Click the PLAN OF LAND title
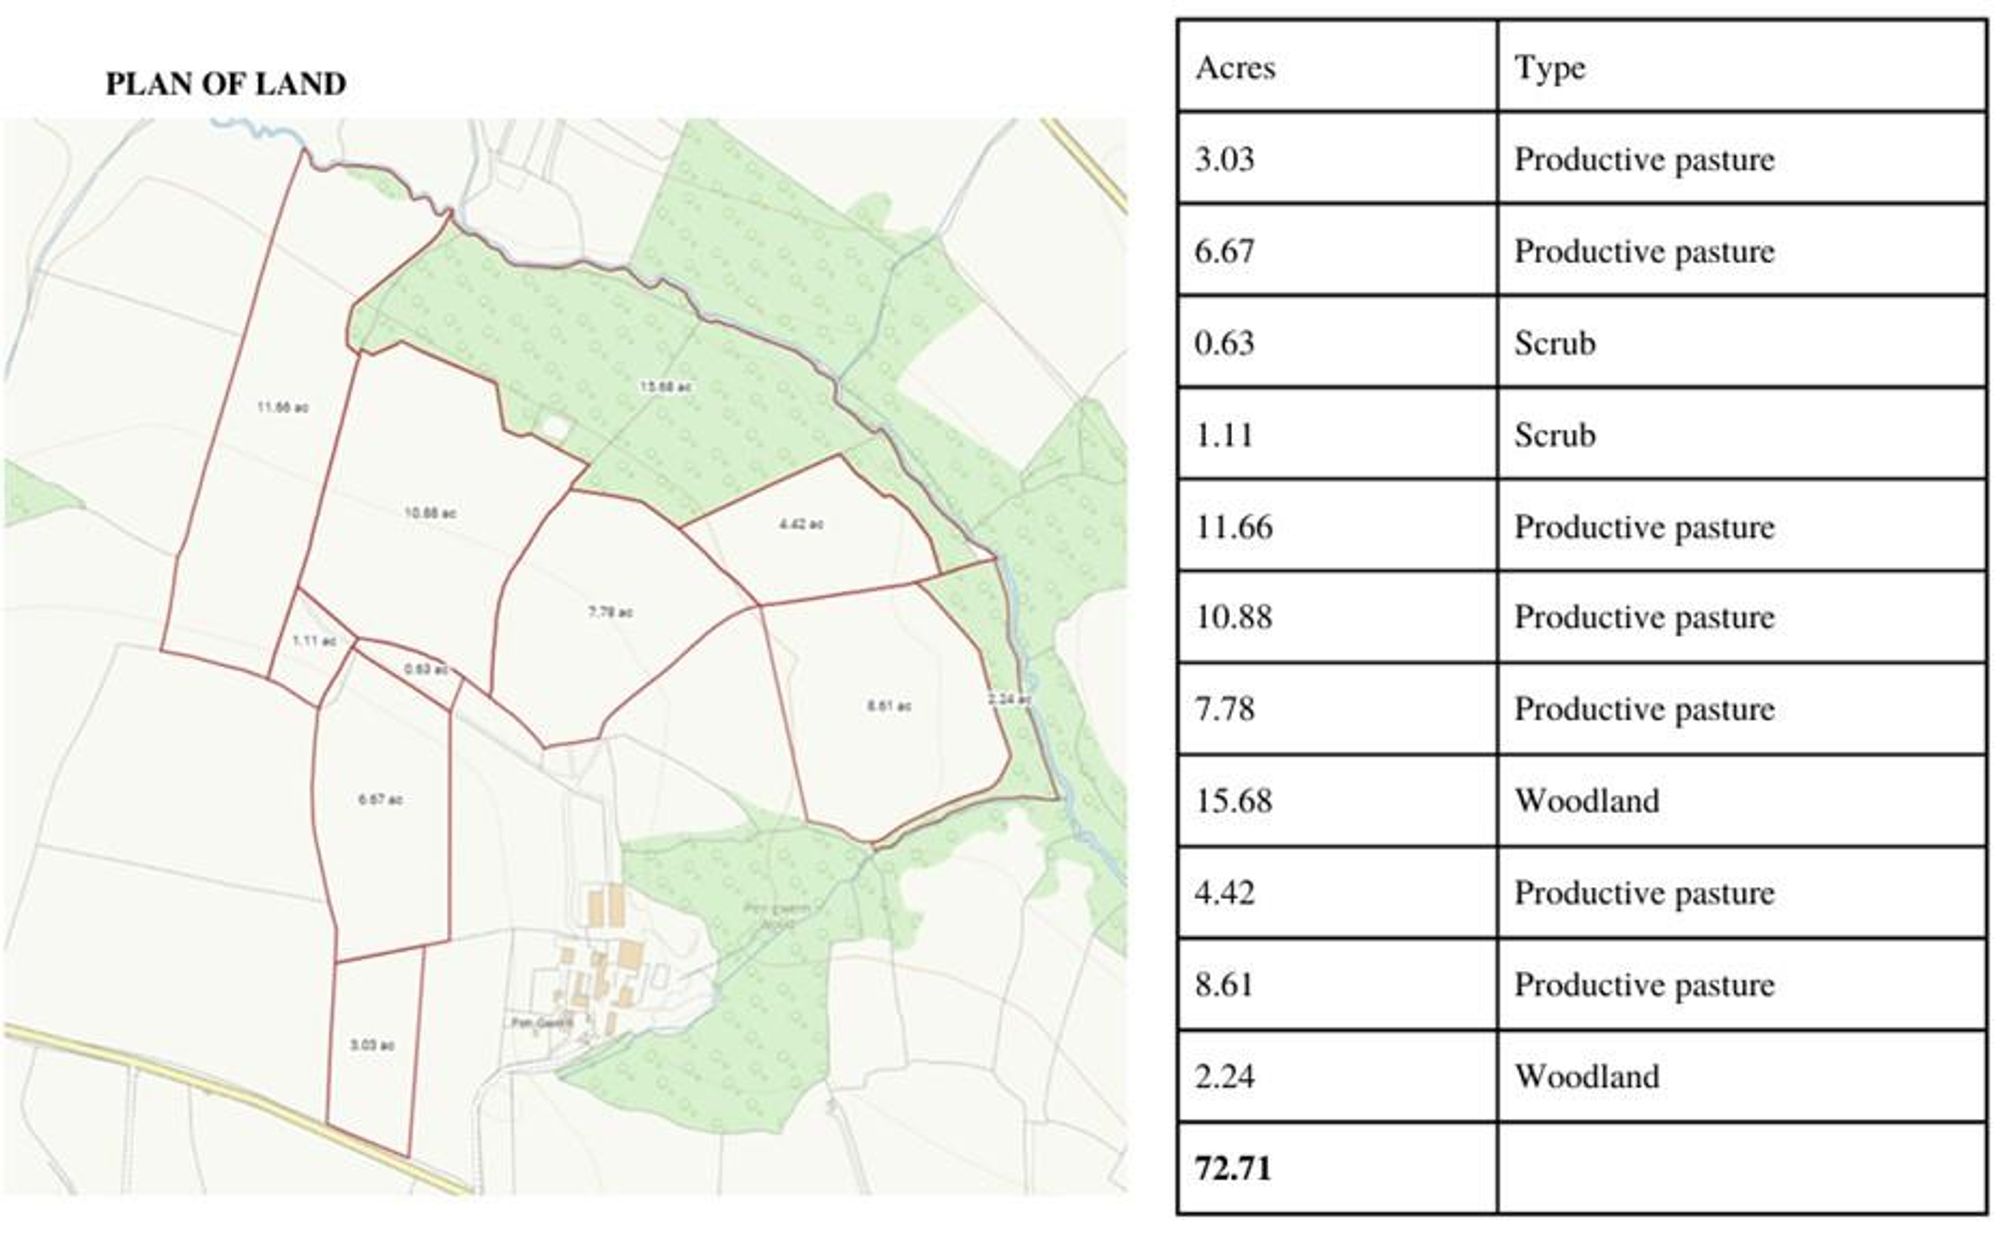This screenshot has height=1233, width=2000. [x=227, y=84]
